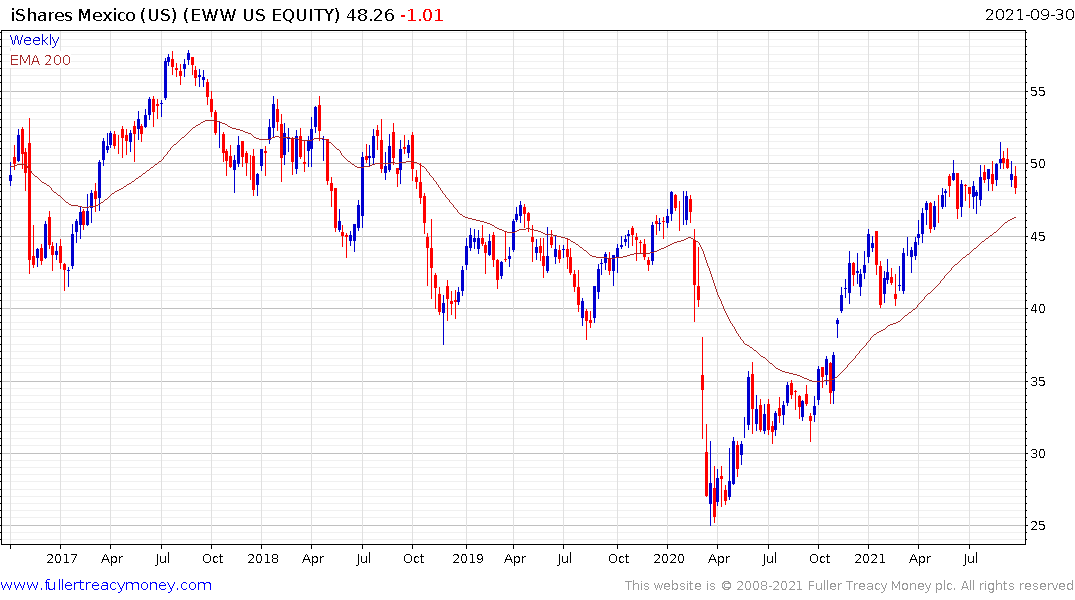Click the 35 price axis label
This screenshot has height=600, width=1075.
coord(1038,381)
